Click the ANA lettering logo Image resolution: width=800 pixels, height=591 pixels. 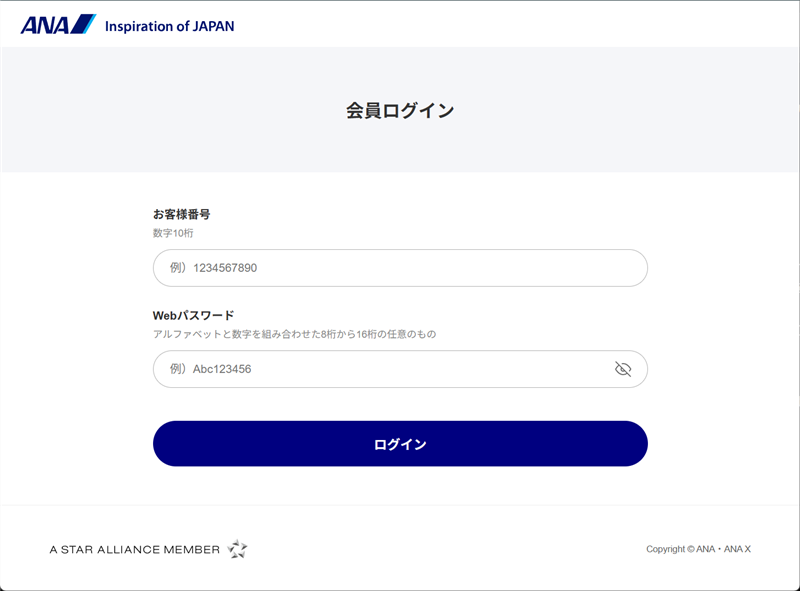[x=45, y=25]
